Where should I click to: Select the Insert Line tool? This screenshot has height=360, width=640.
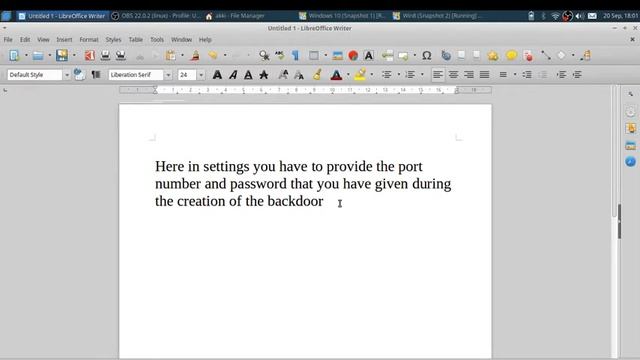(x=546, y=56)
